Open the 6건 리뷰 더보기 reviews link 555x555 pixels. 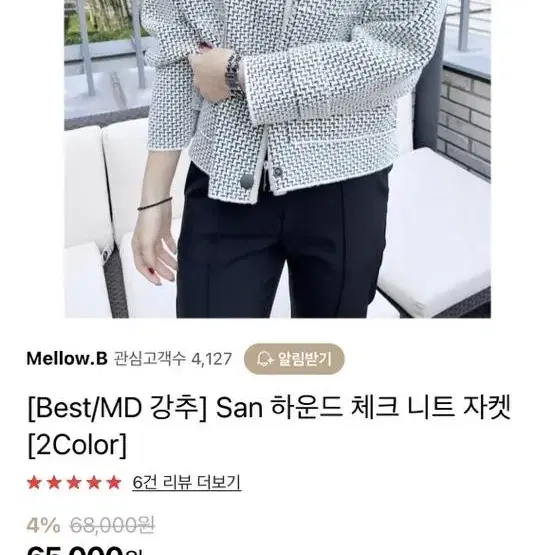click(x=187, y=482)
